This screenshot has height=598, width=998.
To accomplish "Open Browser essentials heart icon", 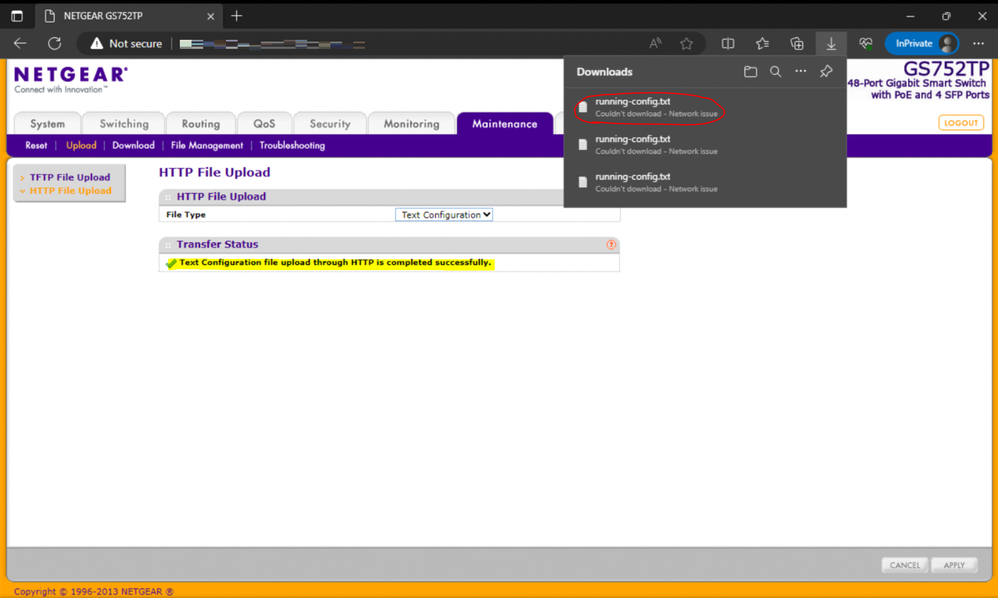I will click(866, 43).
